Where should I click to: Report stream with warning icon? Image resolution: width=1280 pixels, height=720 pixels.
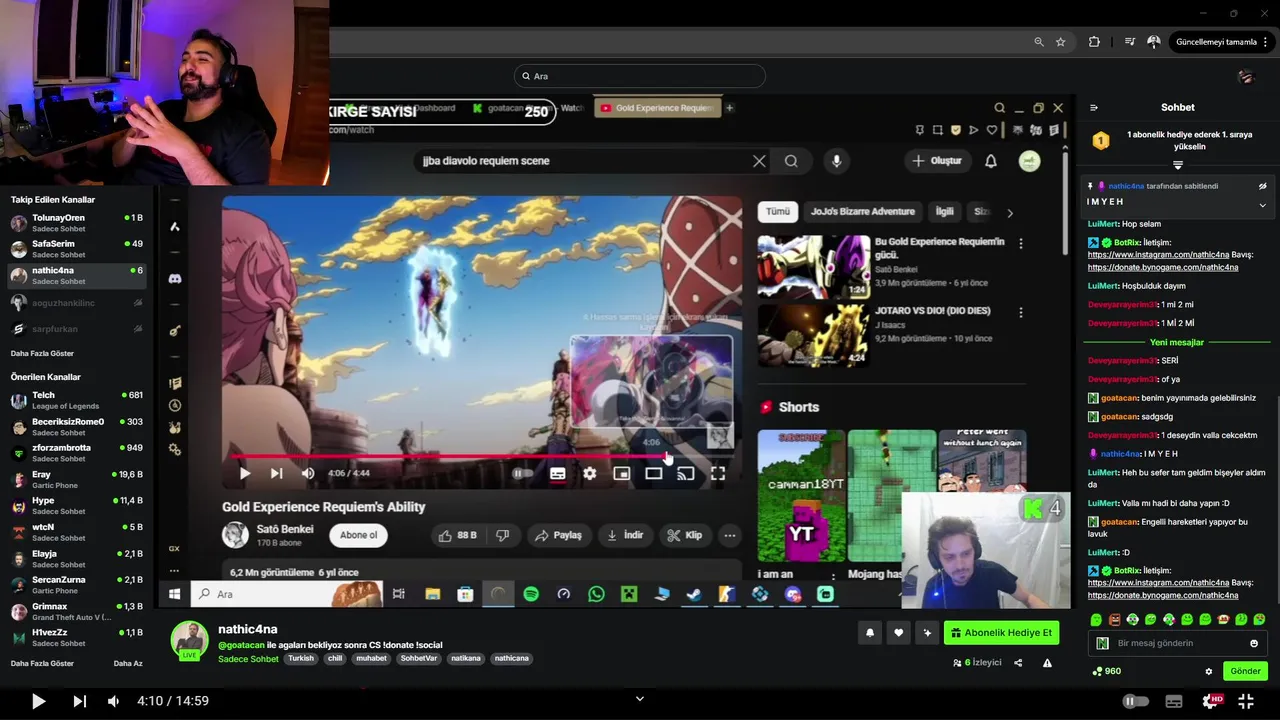tap(1047, 662)
